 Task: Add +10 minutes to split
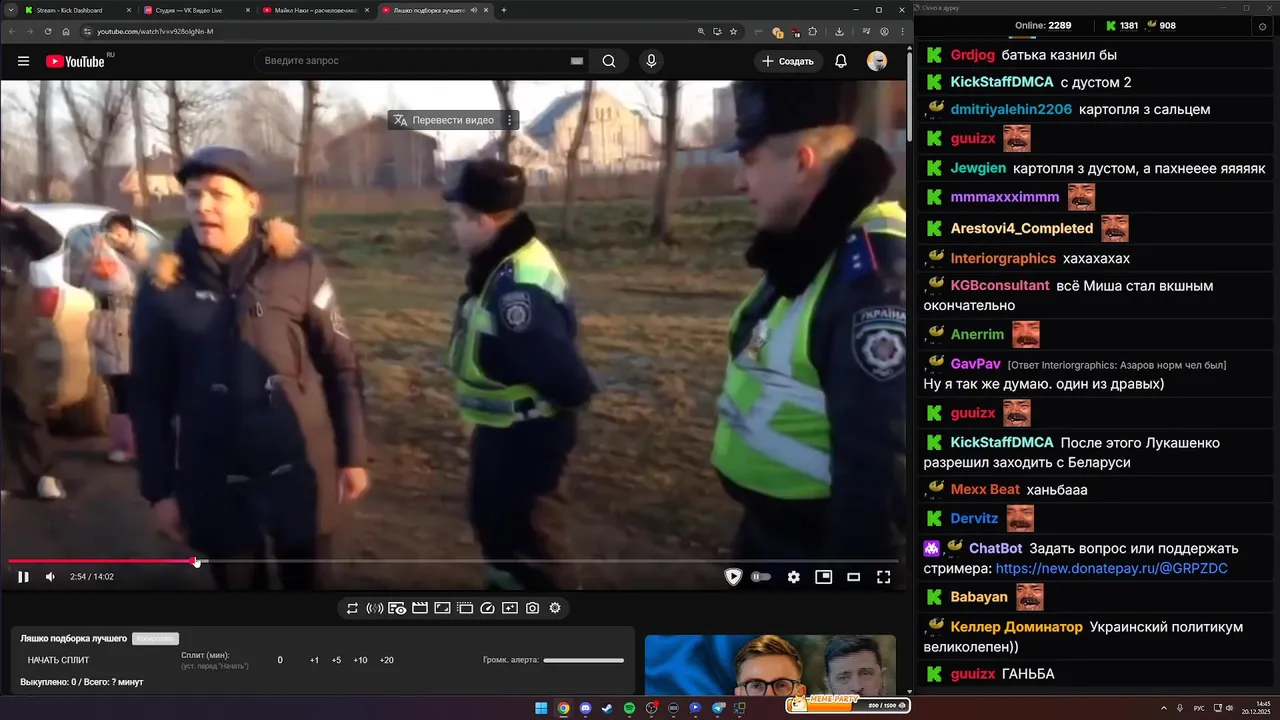(360, 660)
